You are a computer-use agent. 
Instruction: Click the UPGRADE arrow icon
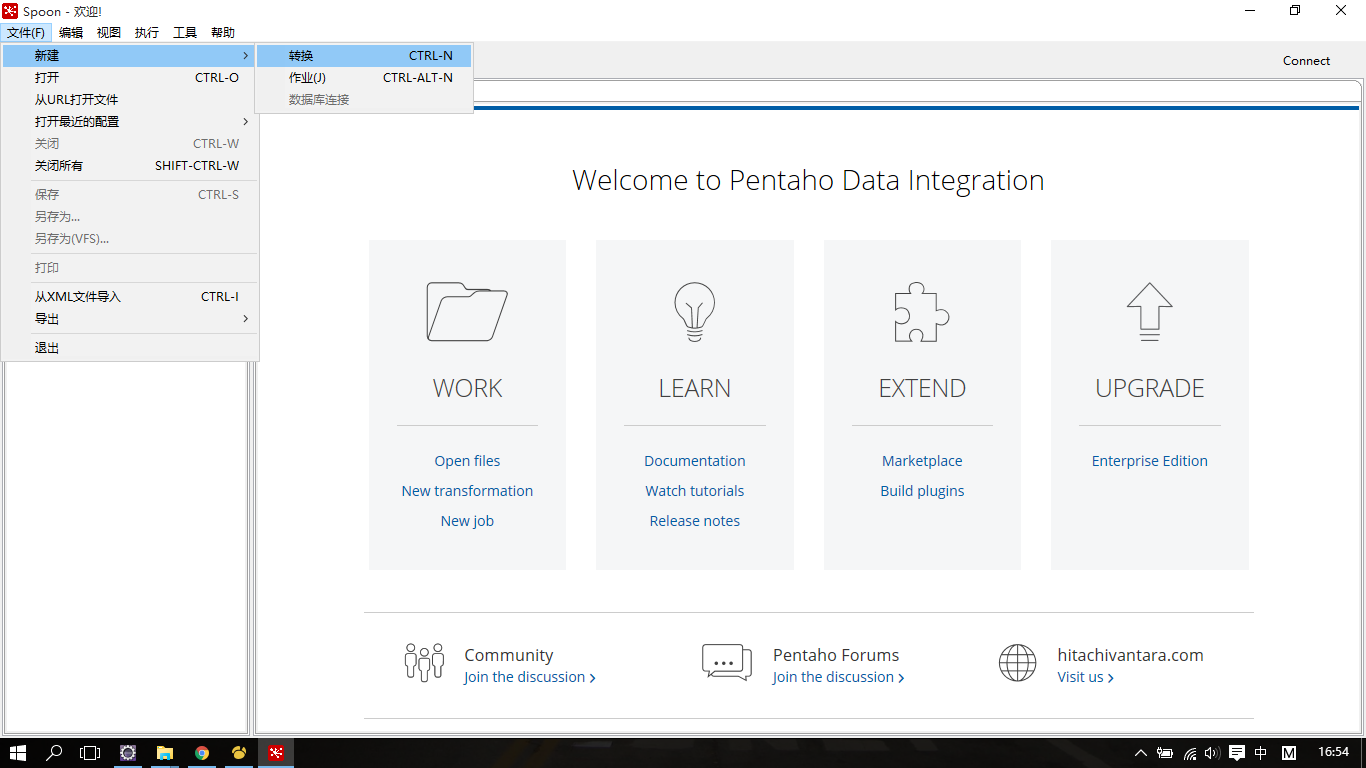click(x=1149, y=312)
